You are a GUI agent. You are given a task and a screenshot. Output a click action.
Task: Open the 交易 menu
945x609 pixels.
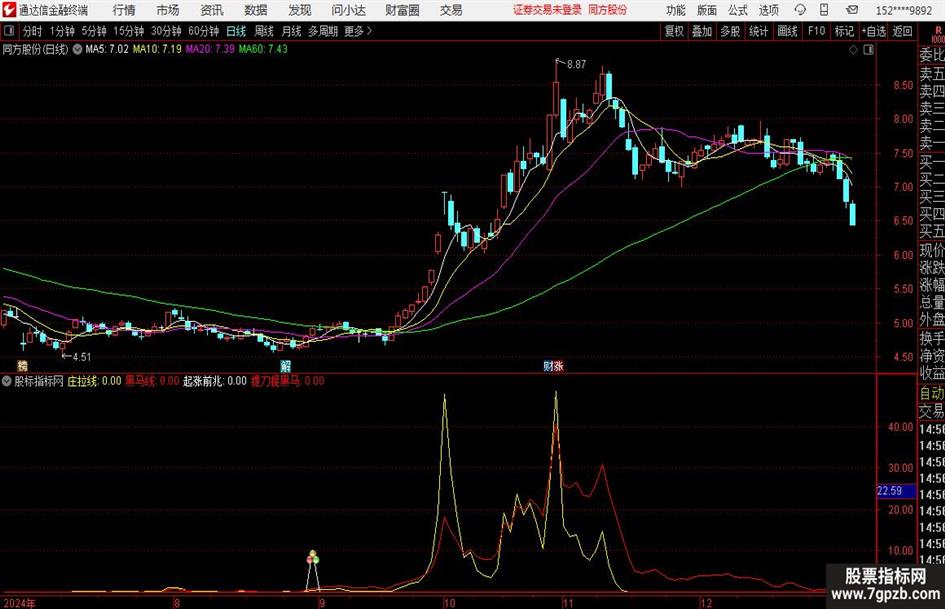pyautogui.click(x=451, y=10)
